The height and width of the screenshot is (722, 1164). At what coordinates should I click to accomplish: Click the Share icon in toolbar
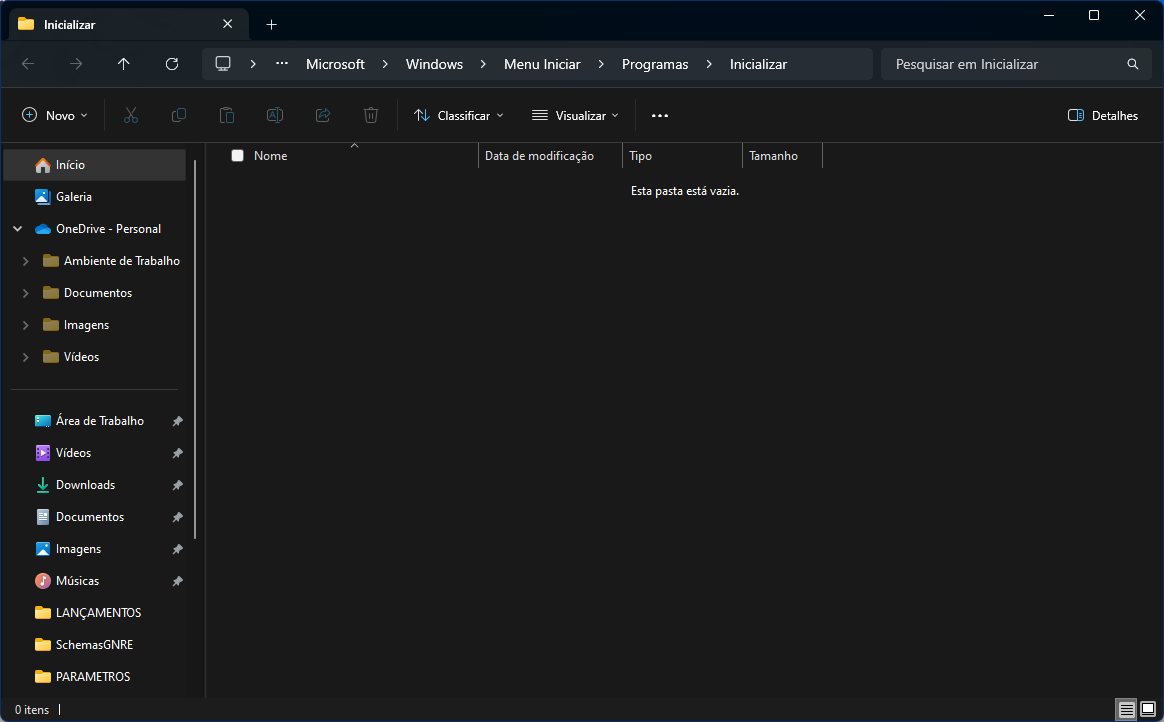coord(323,115)
